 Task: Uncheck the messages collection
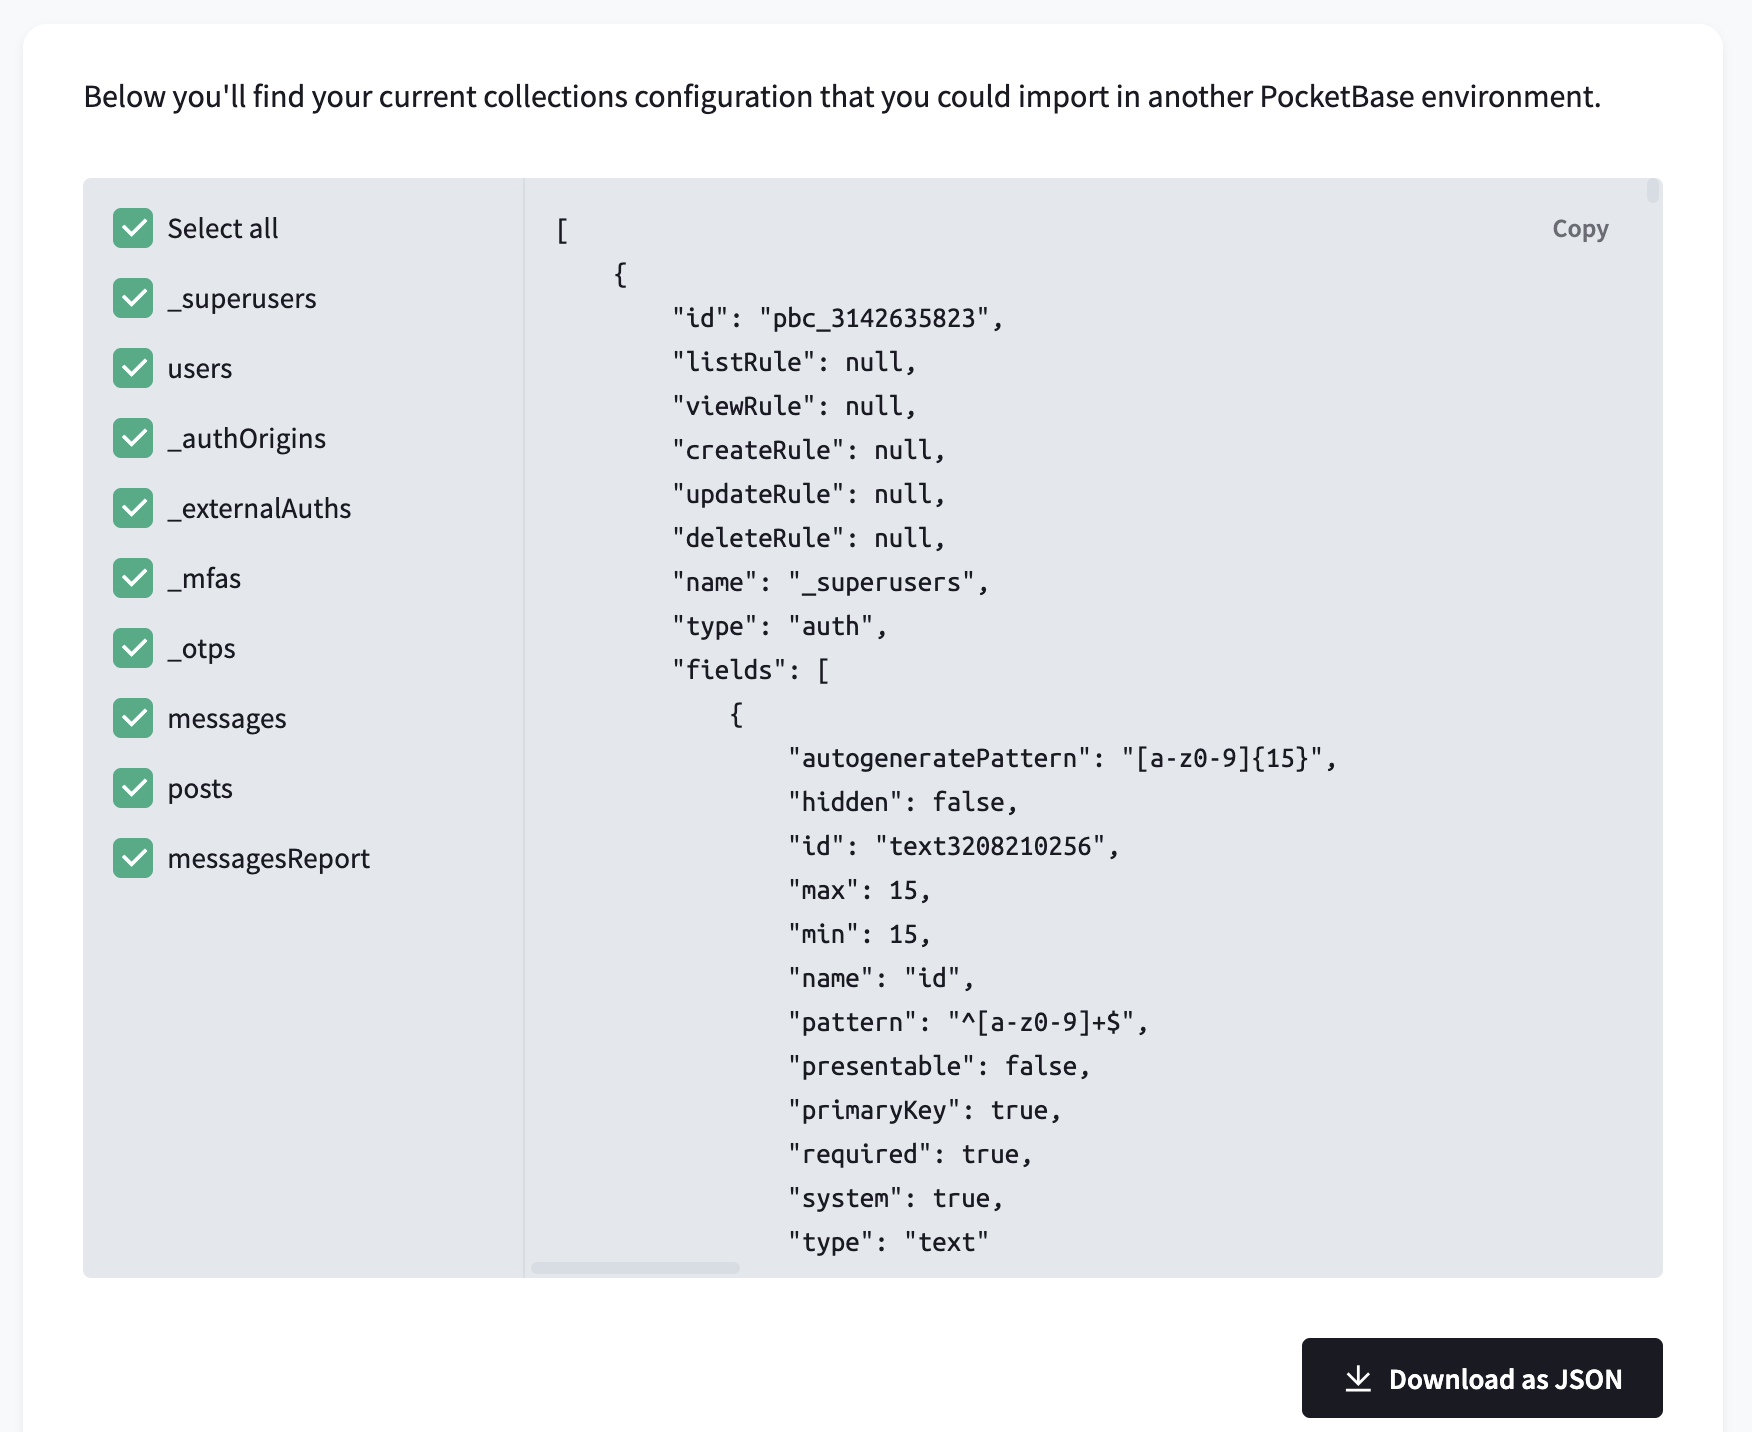click(x=133, y=718)
